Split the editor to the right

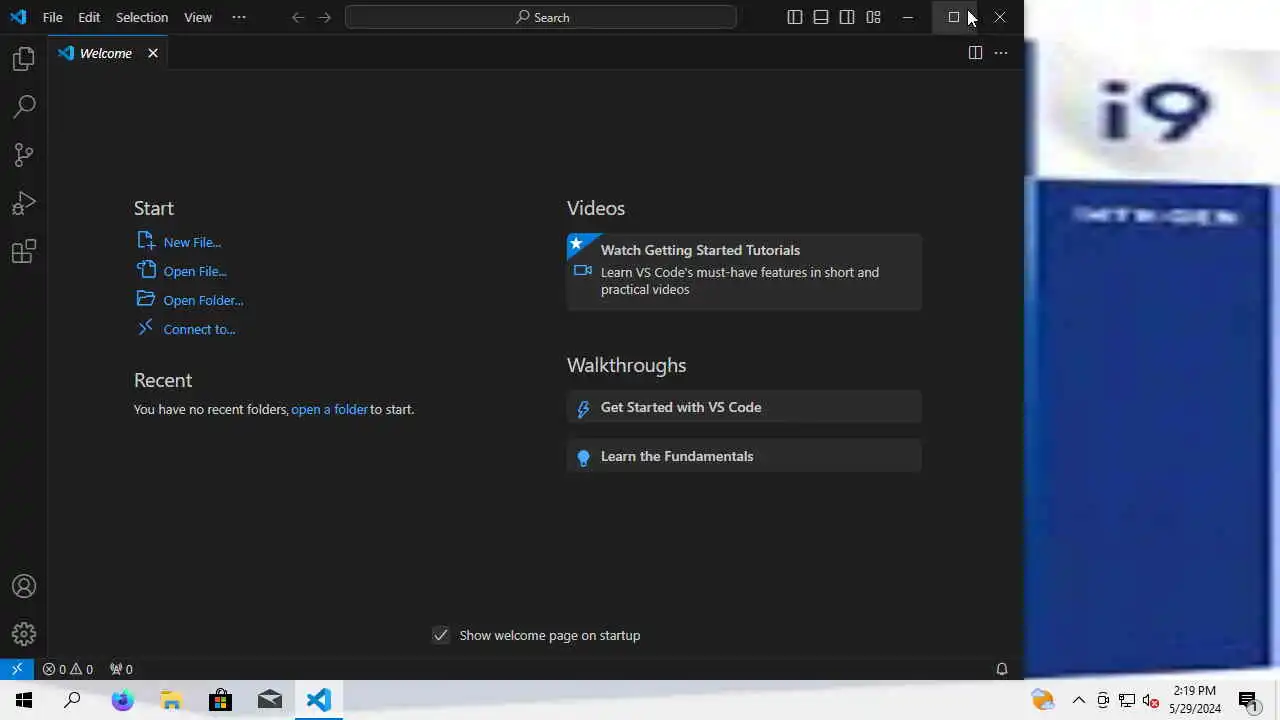(975, 53)
